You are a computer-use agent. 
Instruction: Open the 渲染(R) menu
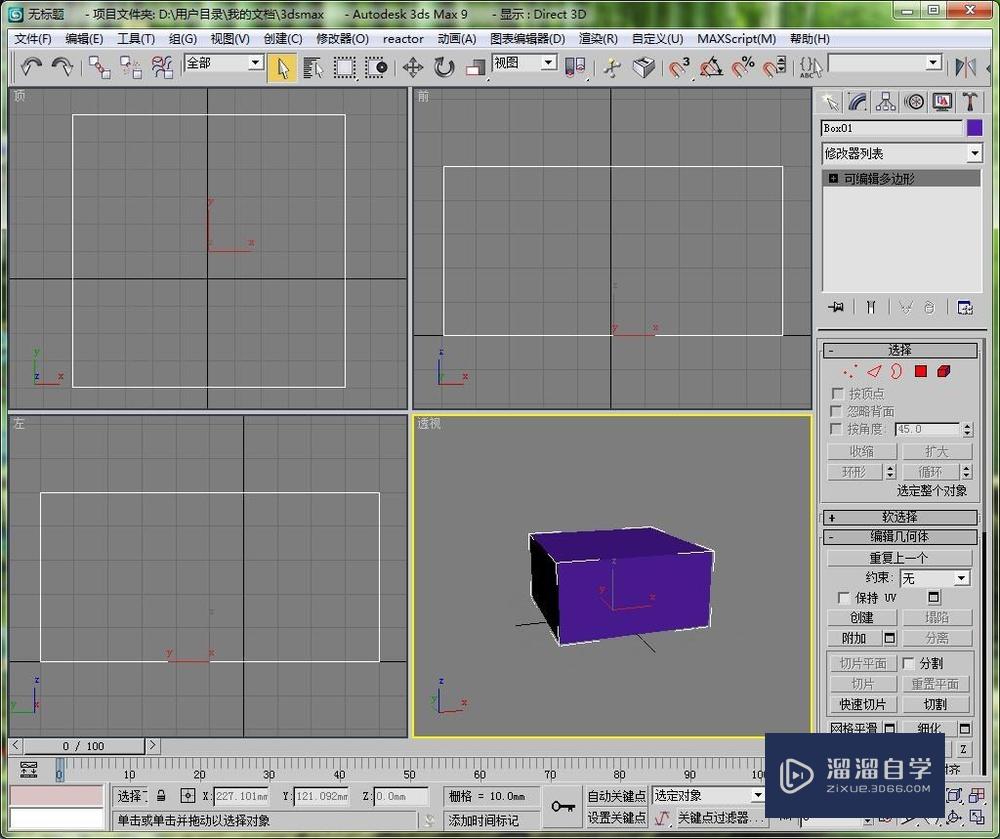point(598,39)
